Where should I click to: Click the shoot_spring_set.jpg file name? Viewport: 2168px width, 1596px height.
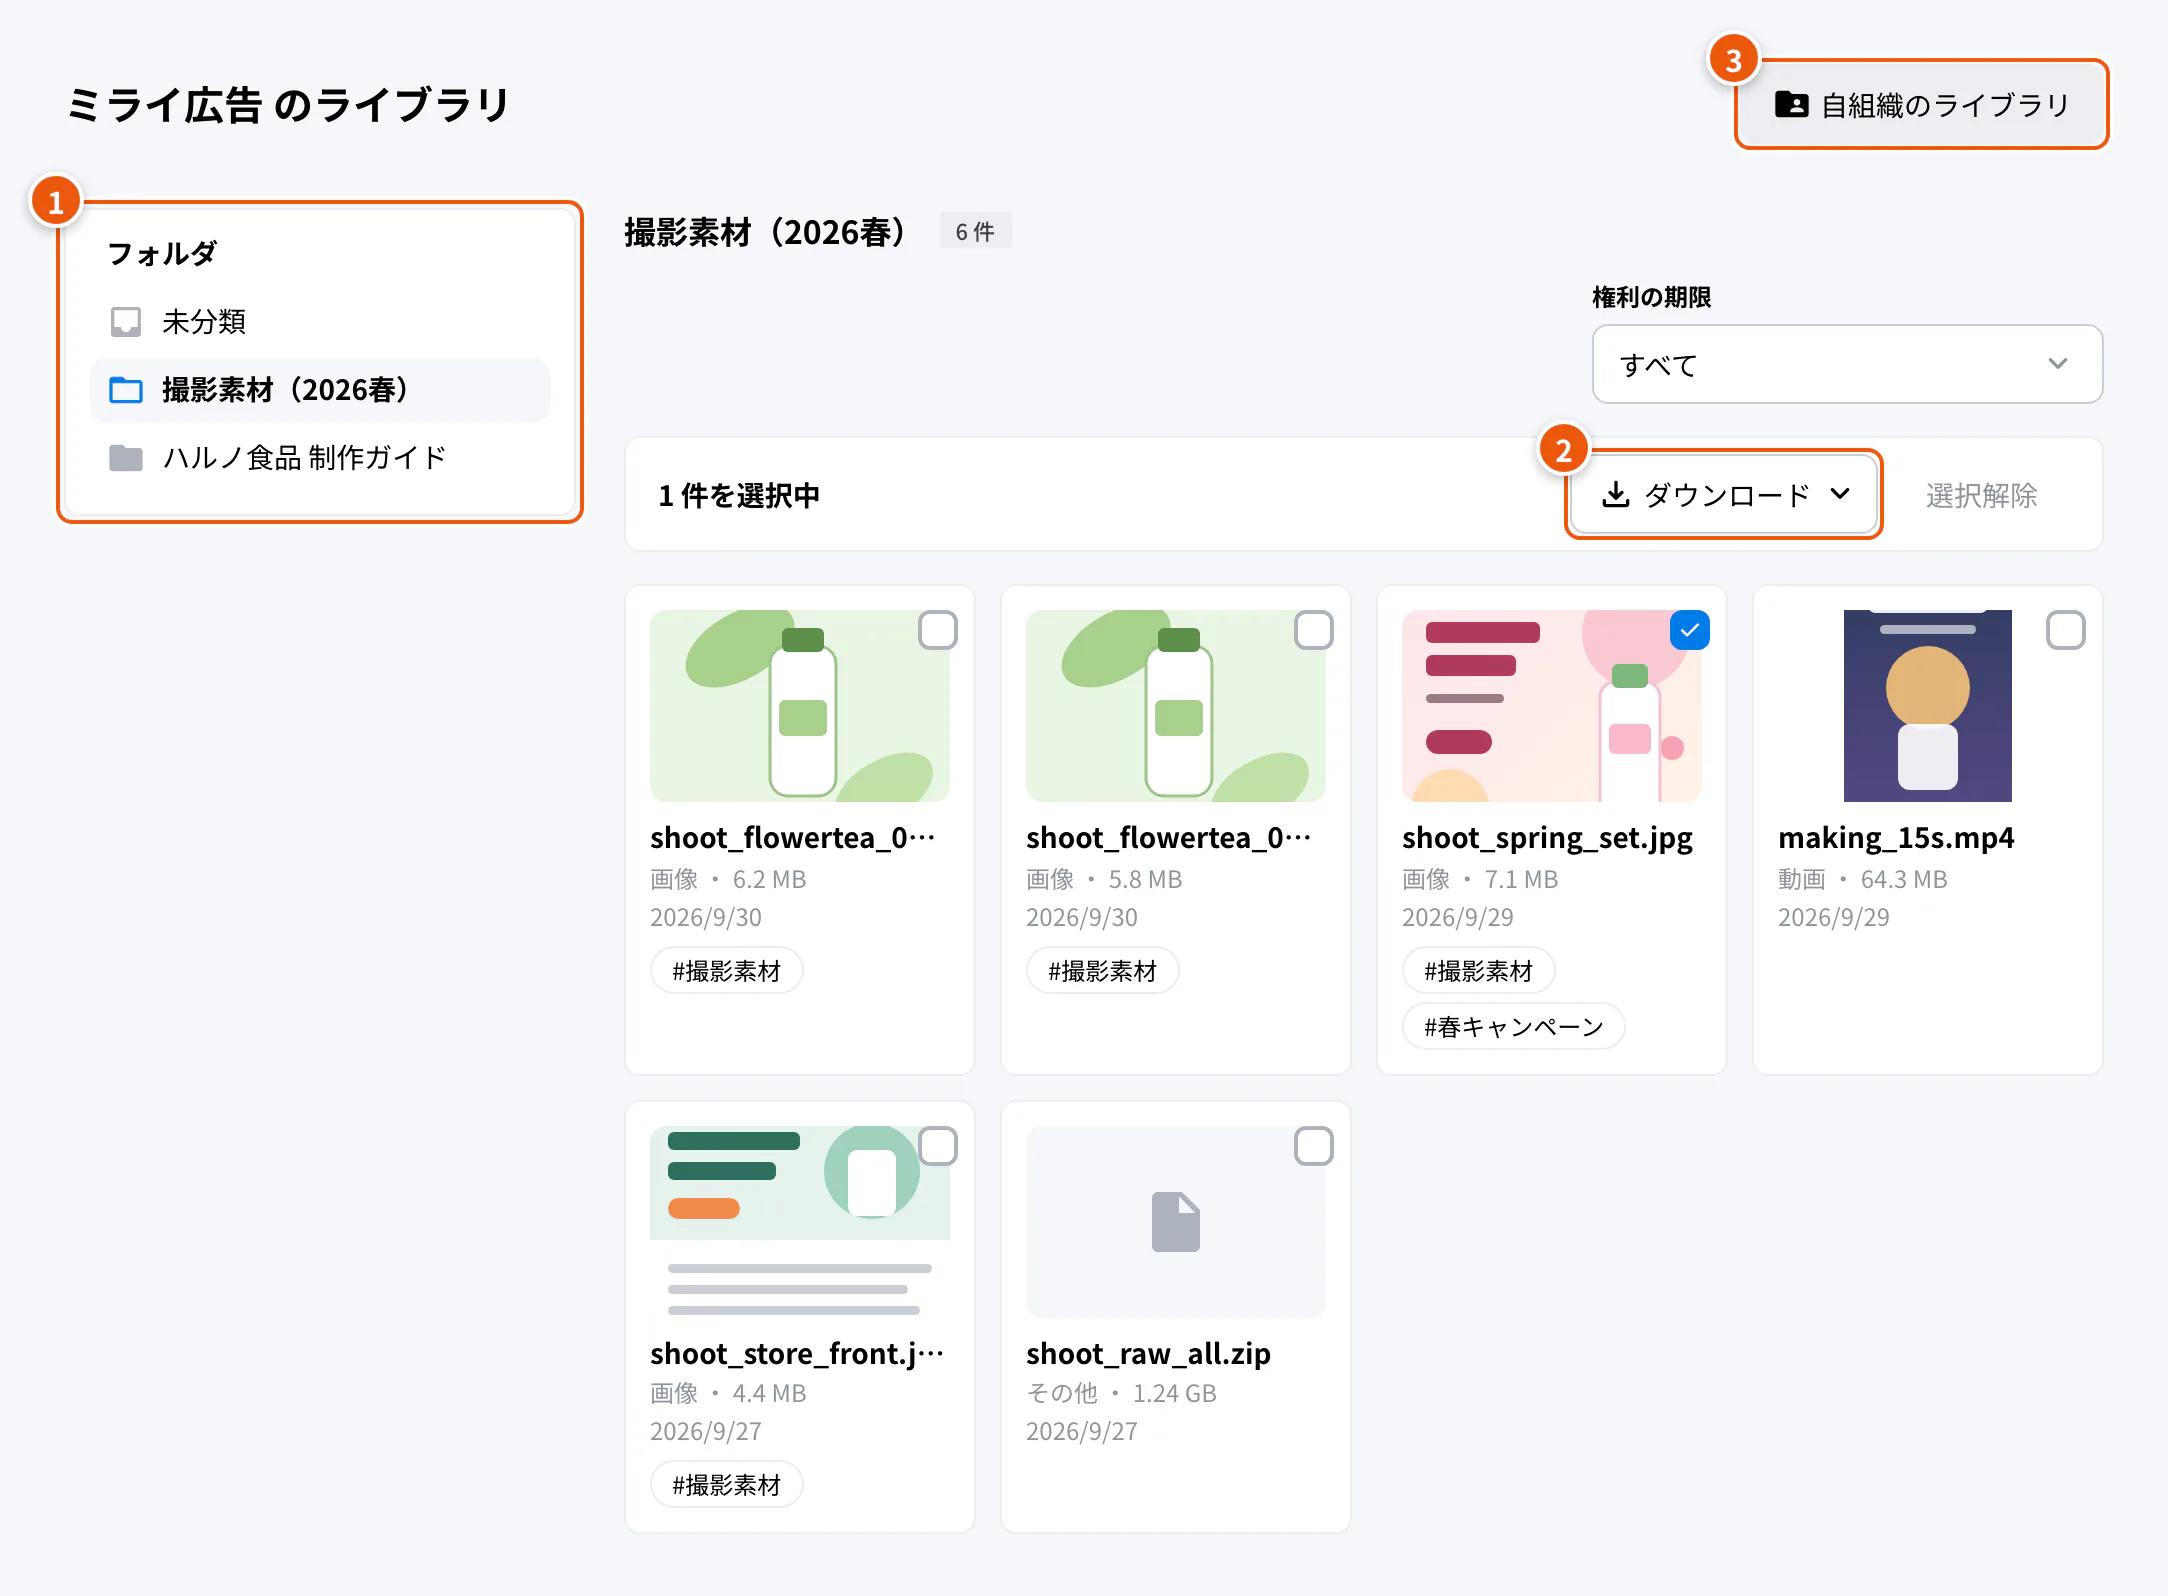1547,838
